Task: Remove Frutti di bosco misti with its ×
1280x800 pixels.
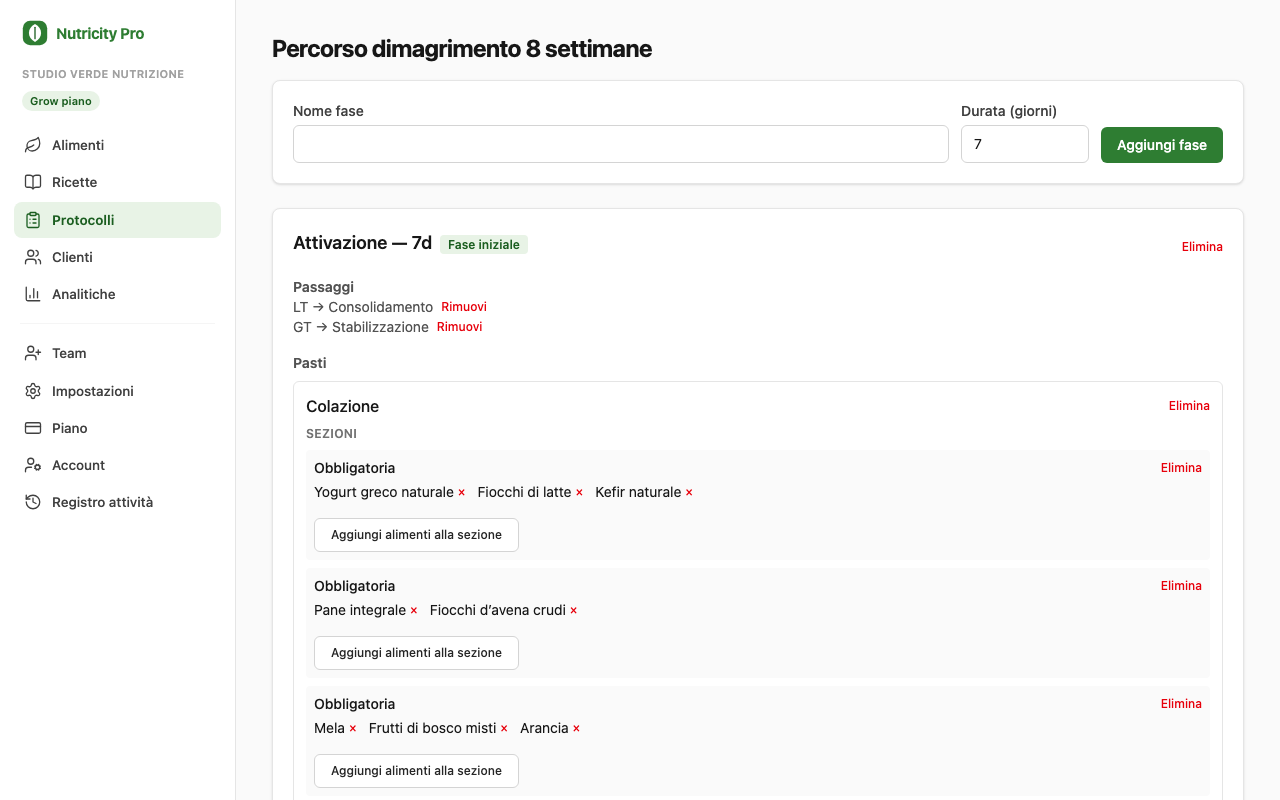Action: (504, 729)
